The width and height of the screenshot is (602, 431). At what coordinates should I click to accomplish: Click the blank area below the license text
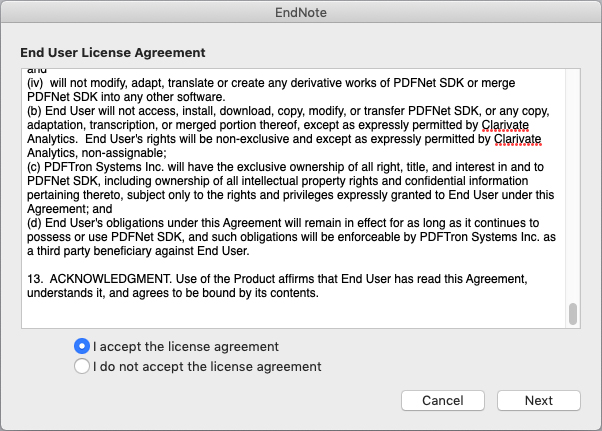tap(293, 314)
